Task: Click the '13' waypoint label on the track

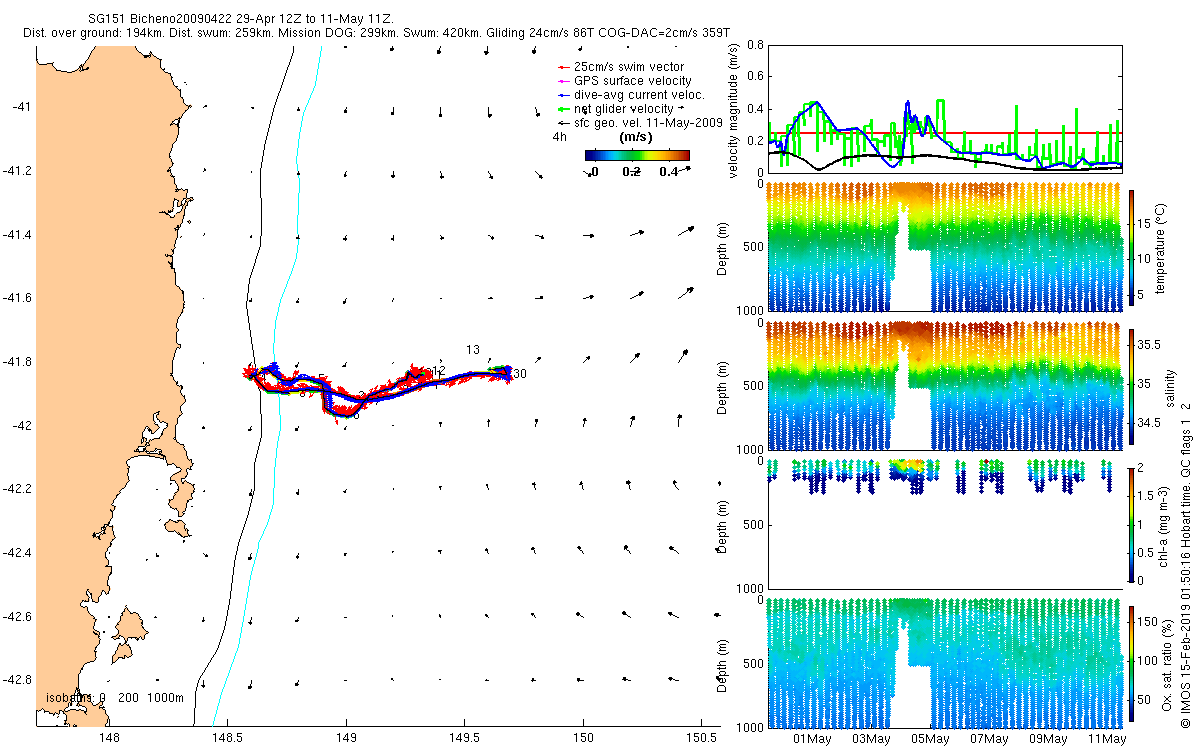Action: pos(473,349)
